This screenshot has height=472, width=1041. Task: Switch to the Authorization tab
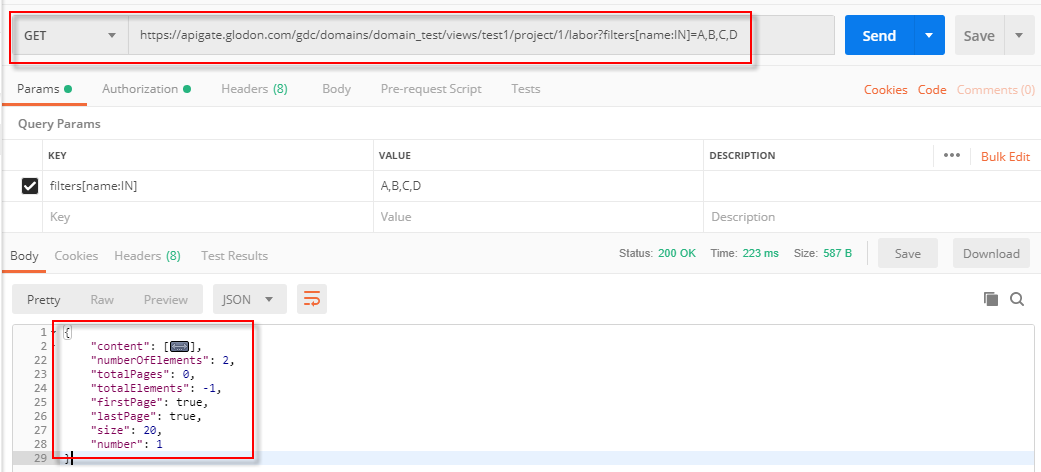140,89
